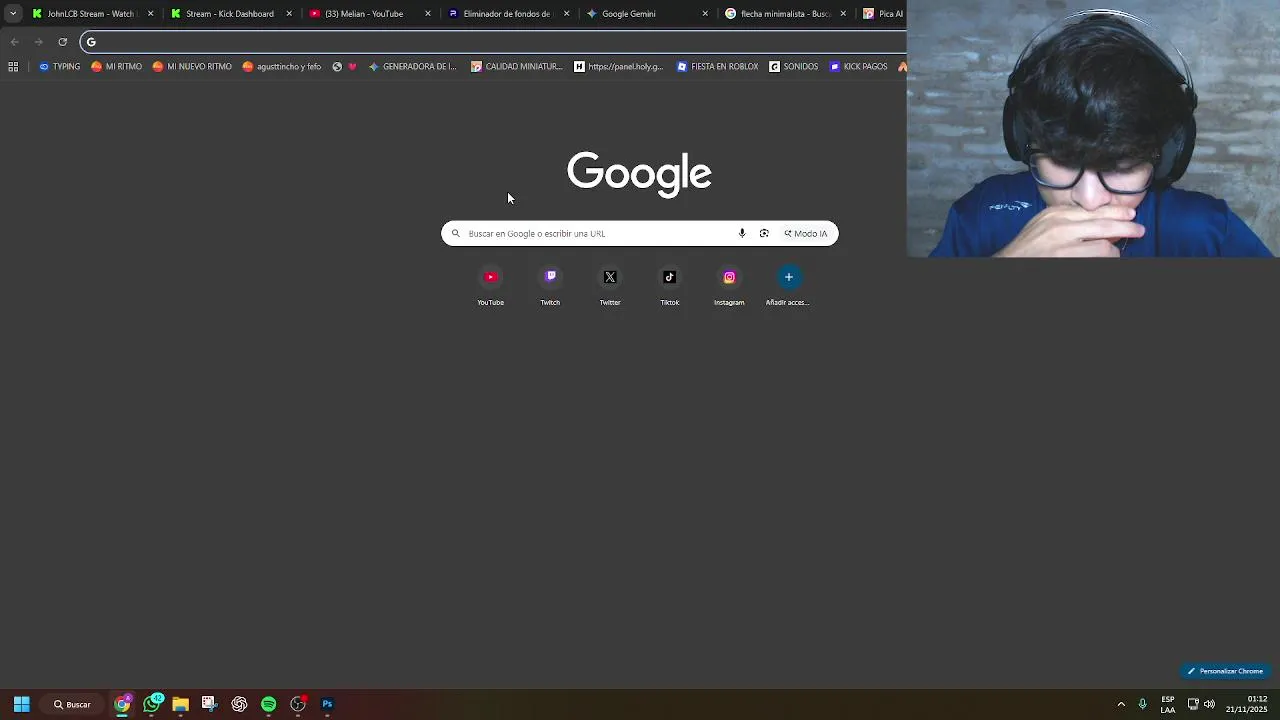This screenshot has width=1280, height=720.
Task: Close the Eliminador de fondos tab
Action: coord(566,14)
